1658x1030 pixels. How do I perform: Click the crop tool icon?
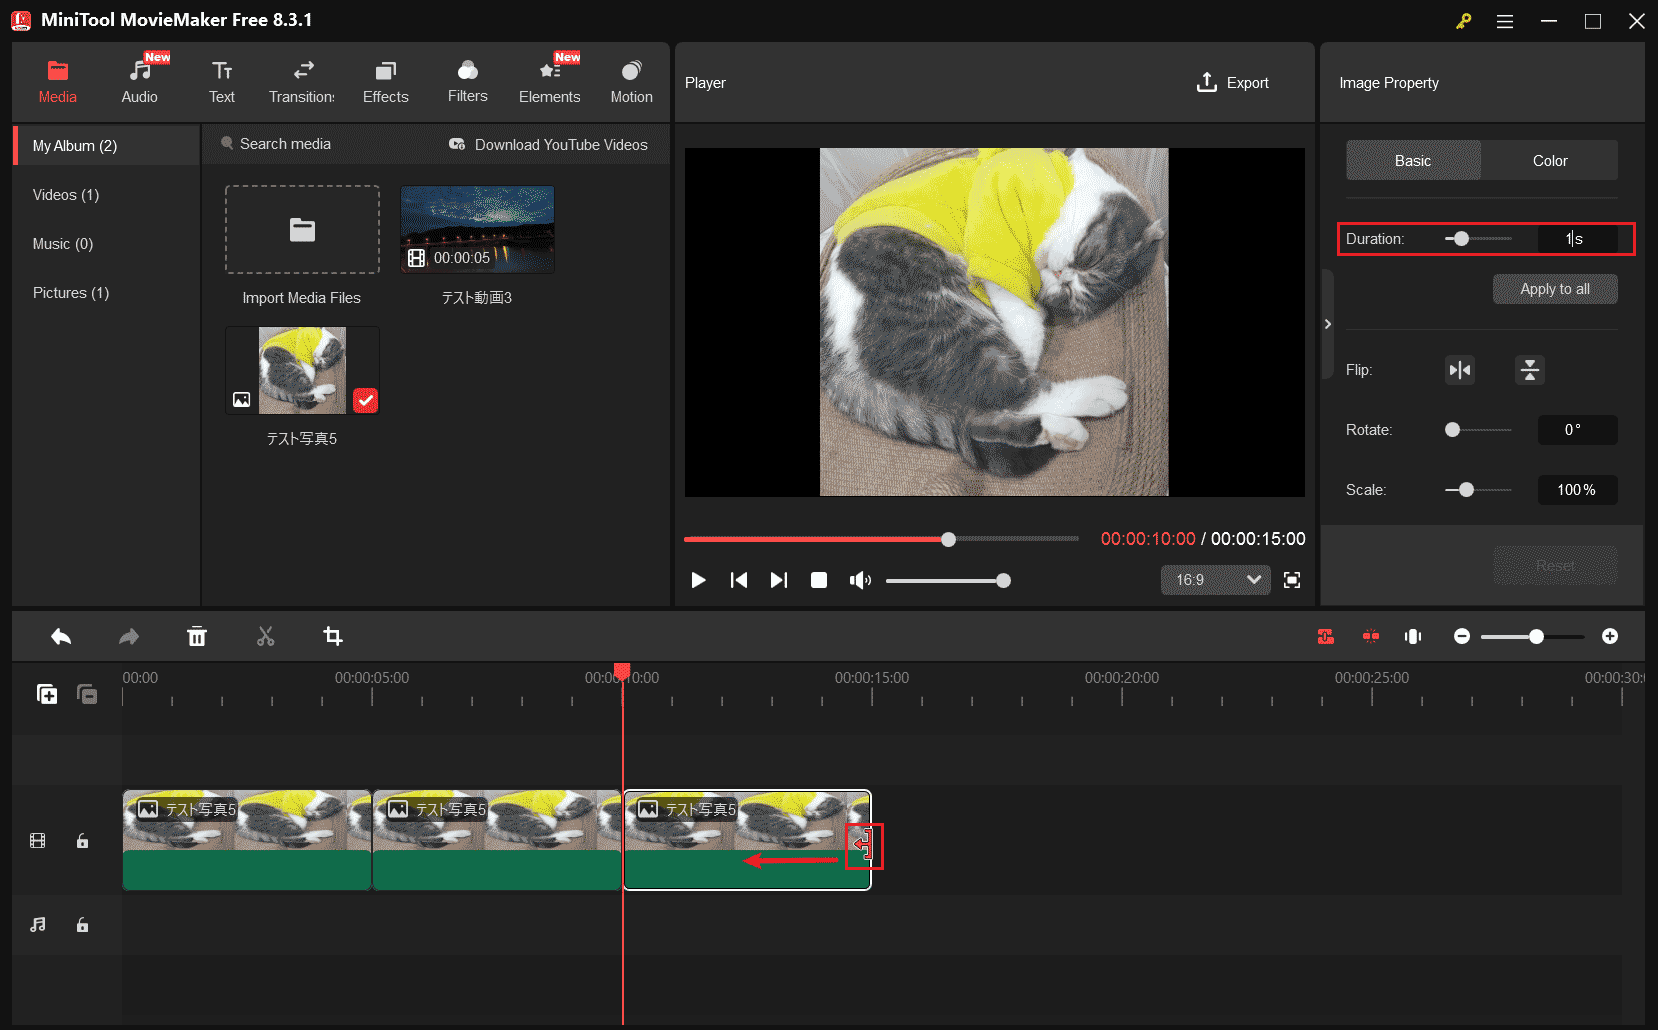[x=333, y=637]
